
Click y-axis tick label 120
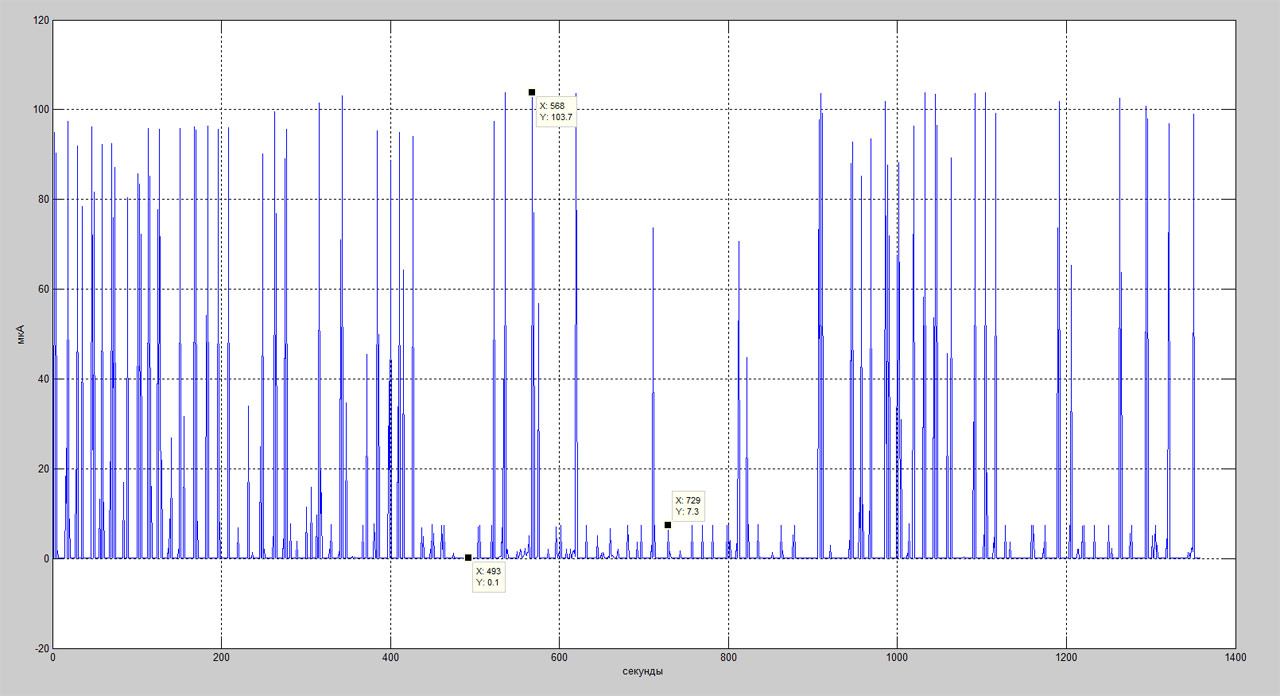pyautogui.click(x=40, y=19)
